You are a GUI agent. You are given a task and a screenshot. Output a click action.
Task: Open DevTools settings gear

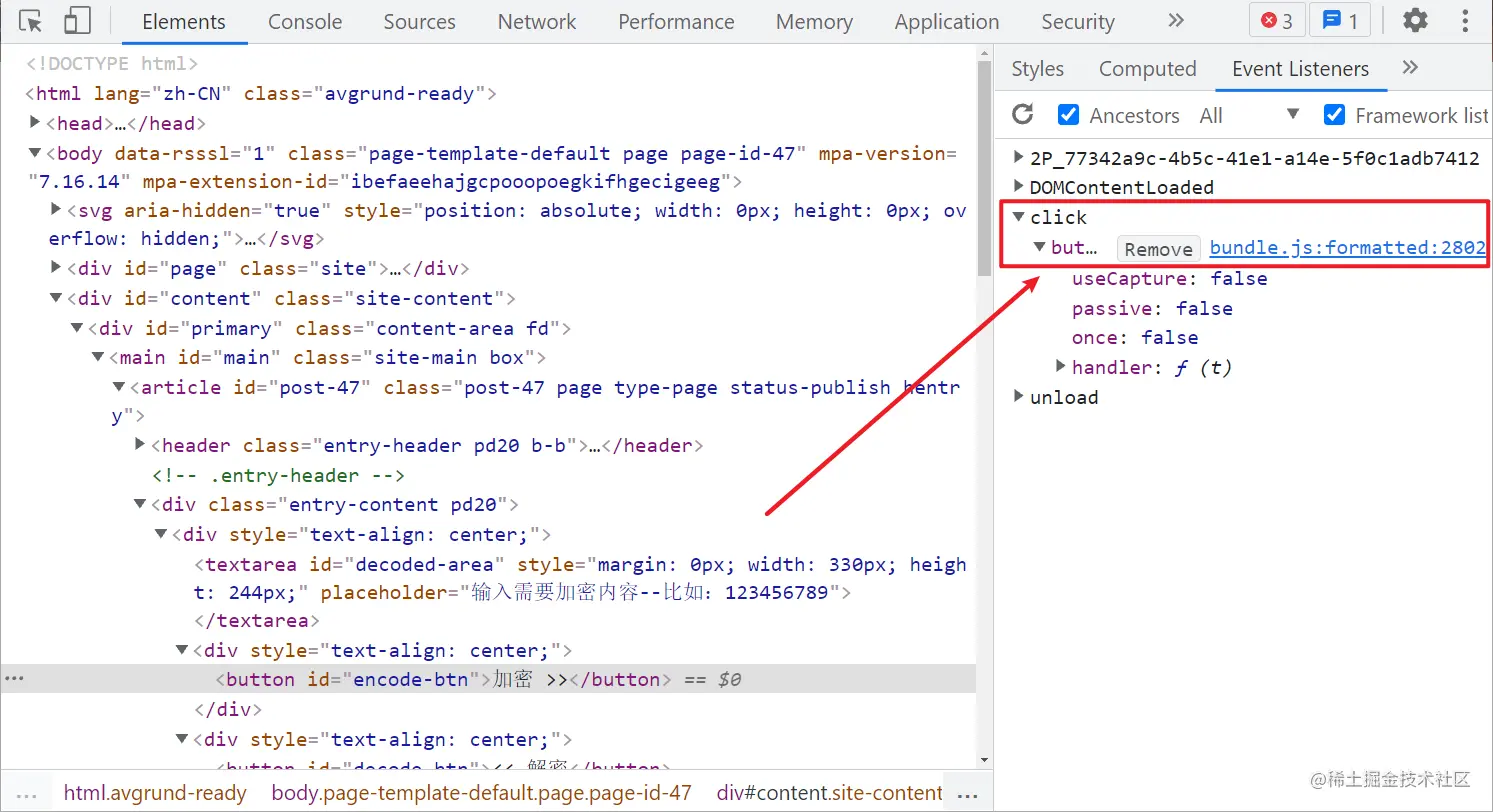point(1415,21)
